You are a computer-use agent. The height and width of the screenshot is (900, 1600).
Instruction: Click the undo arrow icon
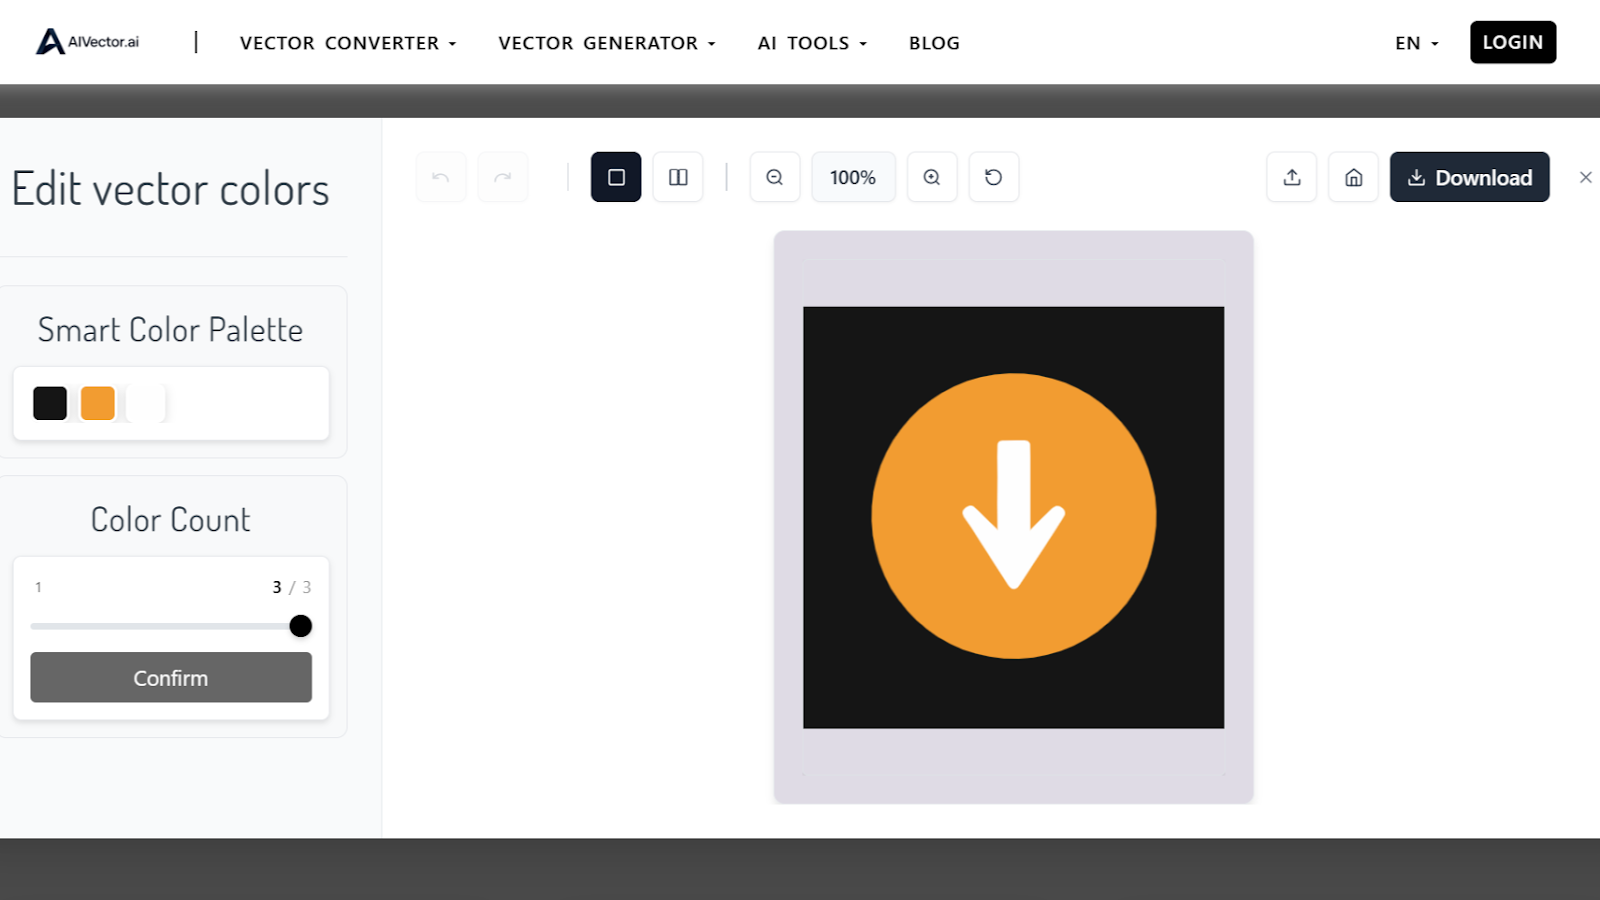pyautogui.click(x=441, y=177)
